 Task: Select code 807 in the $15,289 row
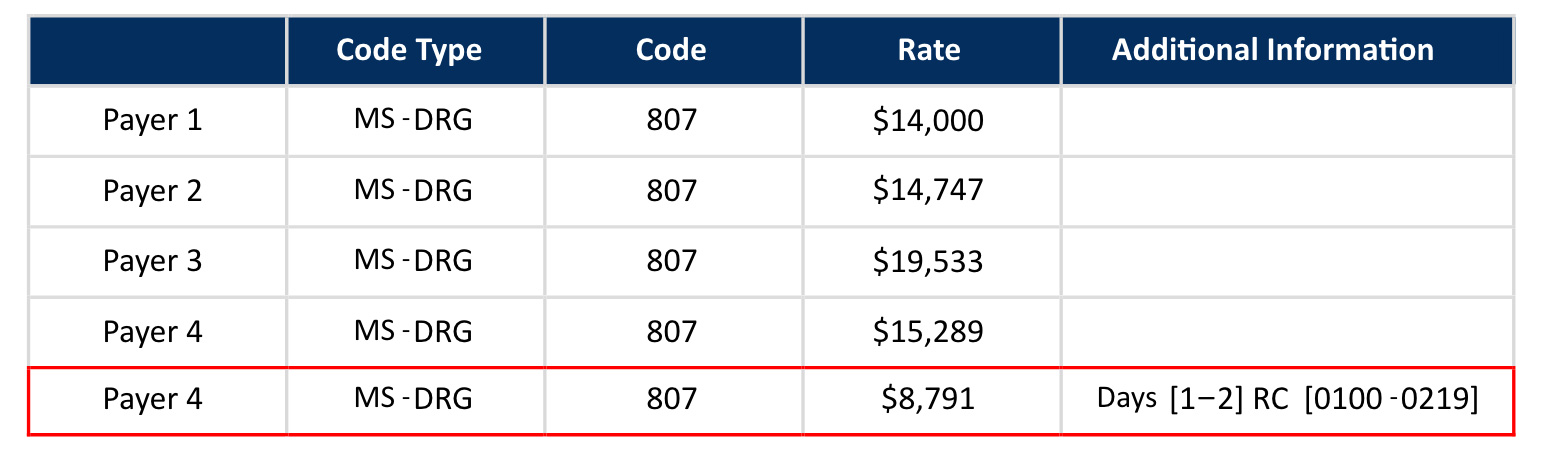671,331
